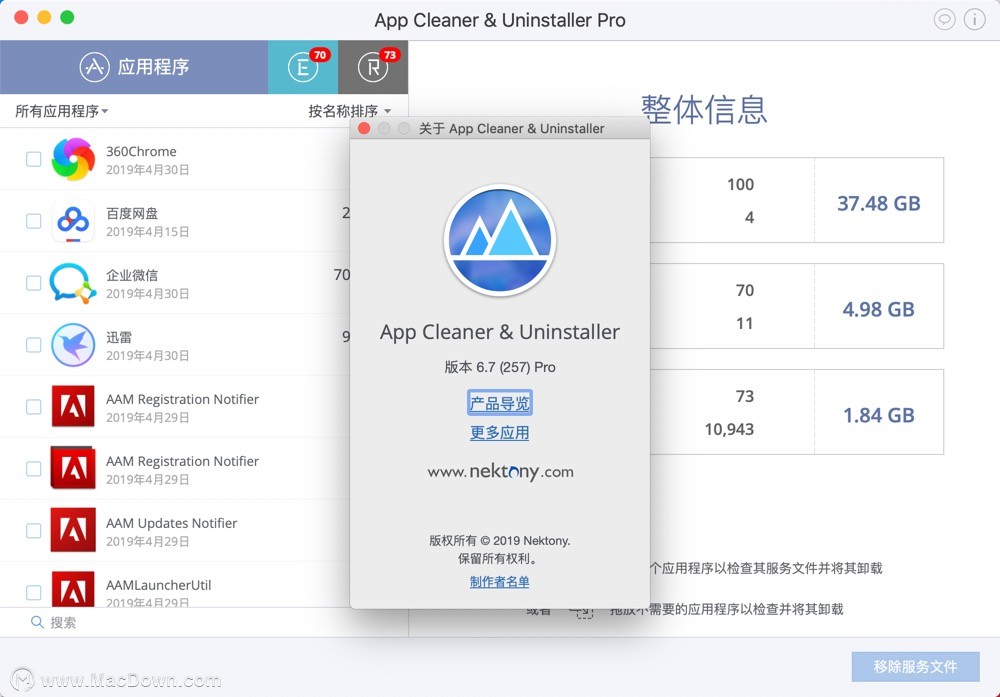Click the info icon in title bar
The height and width of the screenshot is (697, 1000).
974,20
